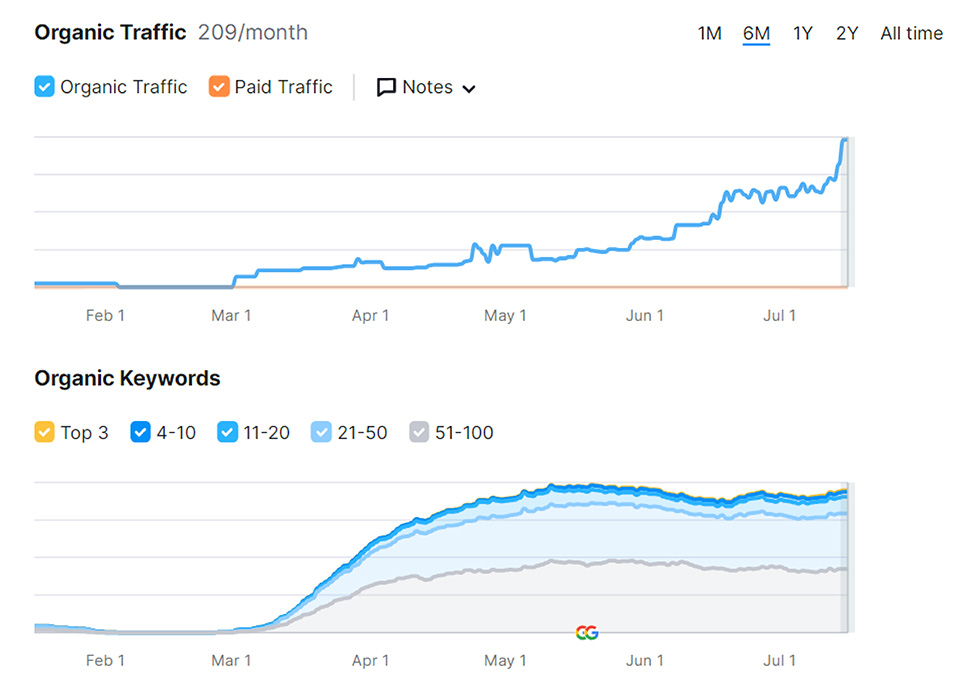Screen dimensions: 960x699
Task: Click the traffic peak at chart's right end
Action: [x=844, y=141]
